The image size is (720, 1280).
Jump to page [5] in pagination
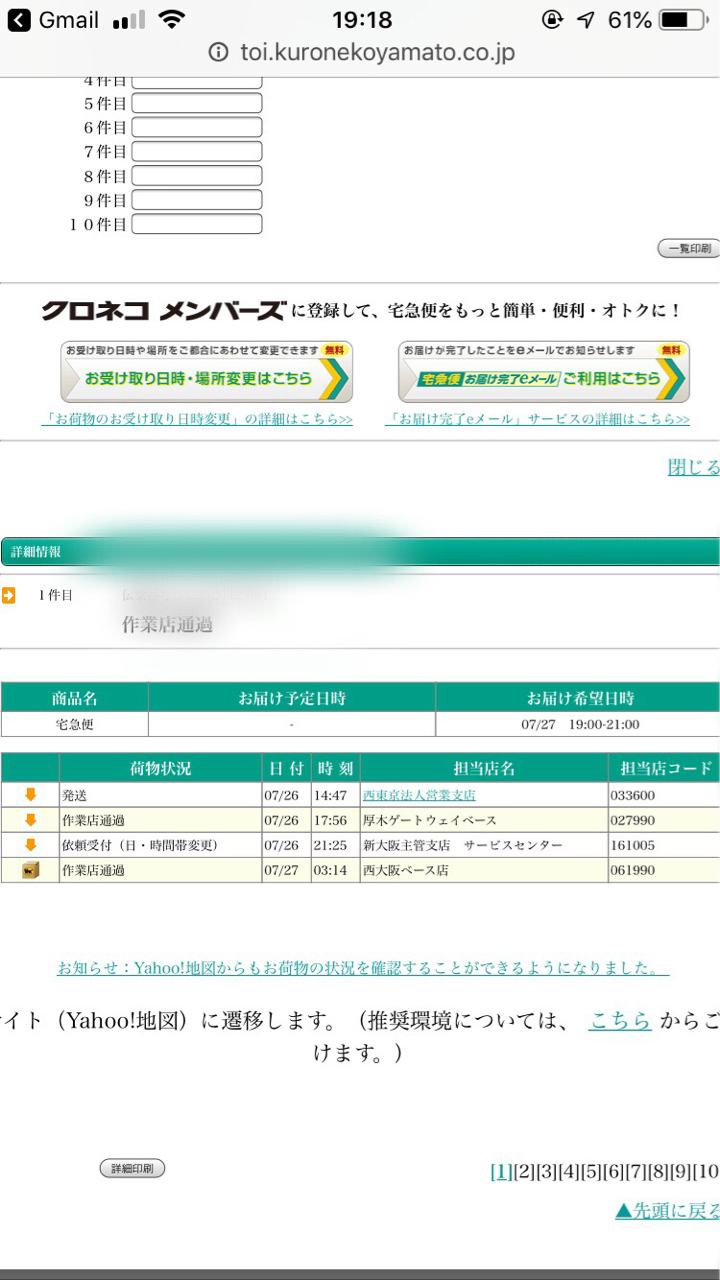coord(591,1172)
